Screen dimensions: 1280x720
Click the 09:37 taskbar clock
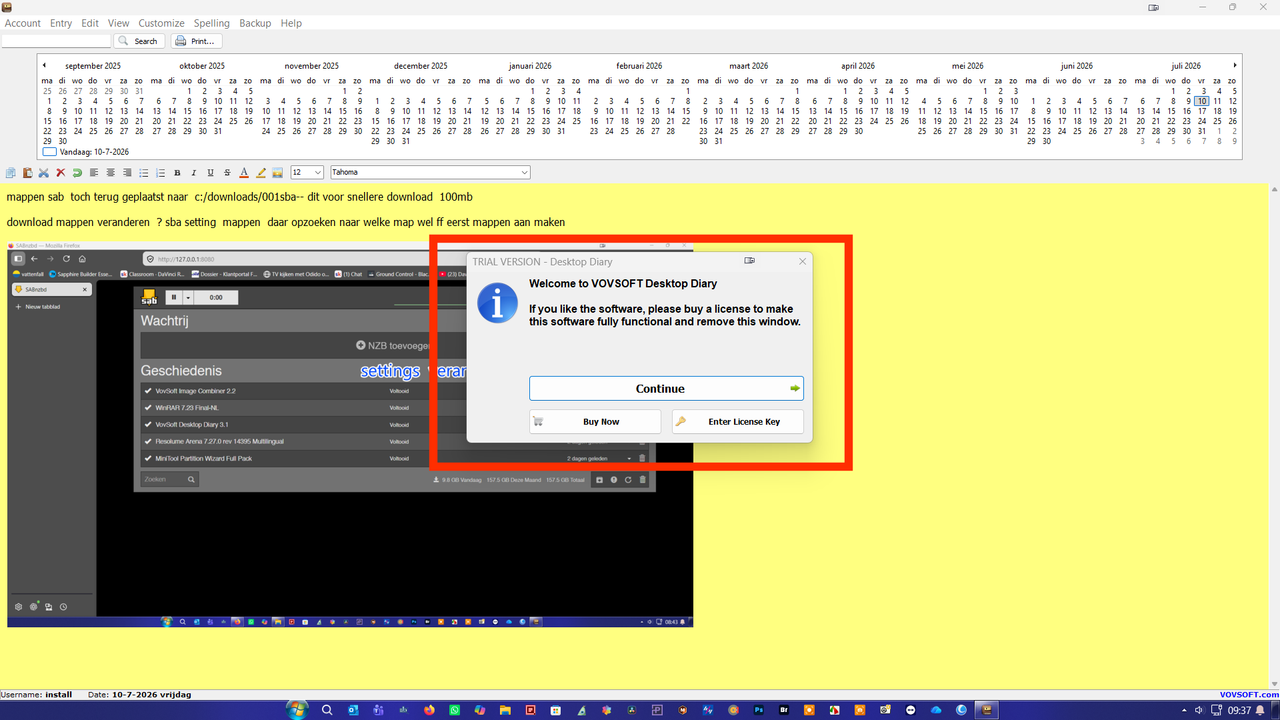click(1239, 710)
